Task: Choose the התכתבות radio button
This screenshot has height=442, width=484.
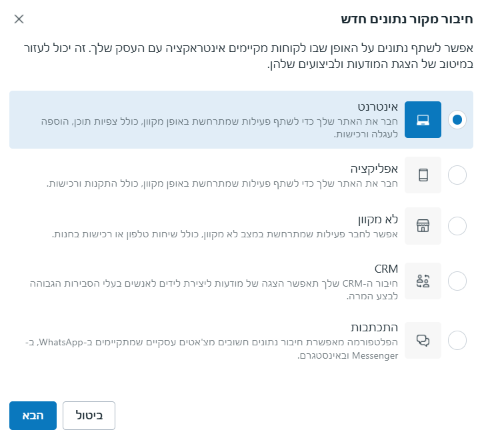Action: 457,340
